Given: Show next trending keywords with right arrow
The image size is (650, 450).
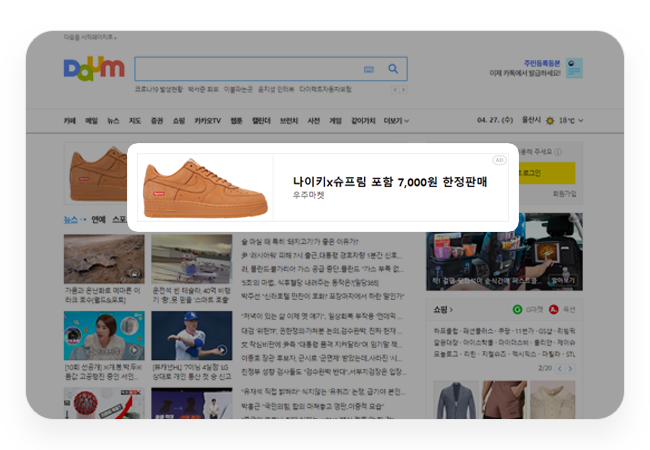Looking at the screenshot, I should pos(403,90).
